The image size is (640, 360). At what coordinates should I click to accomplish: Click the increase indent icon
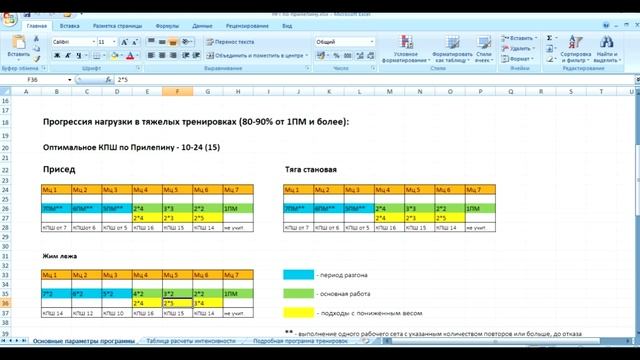click(x=196, y=56)
